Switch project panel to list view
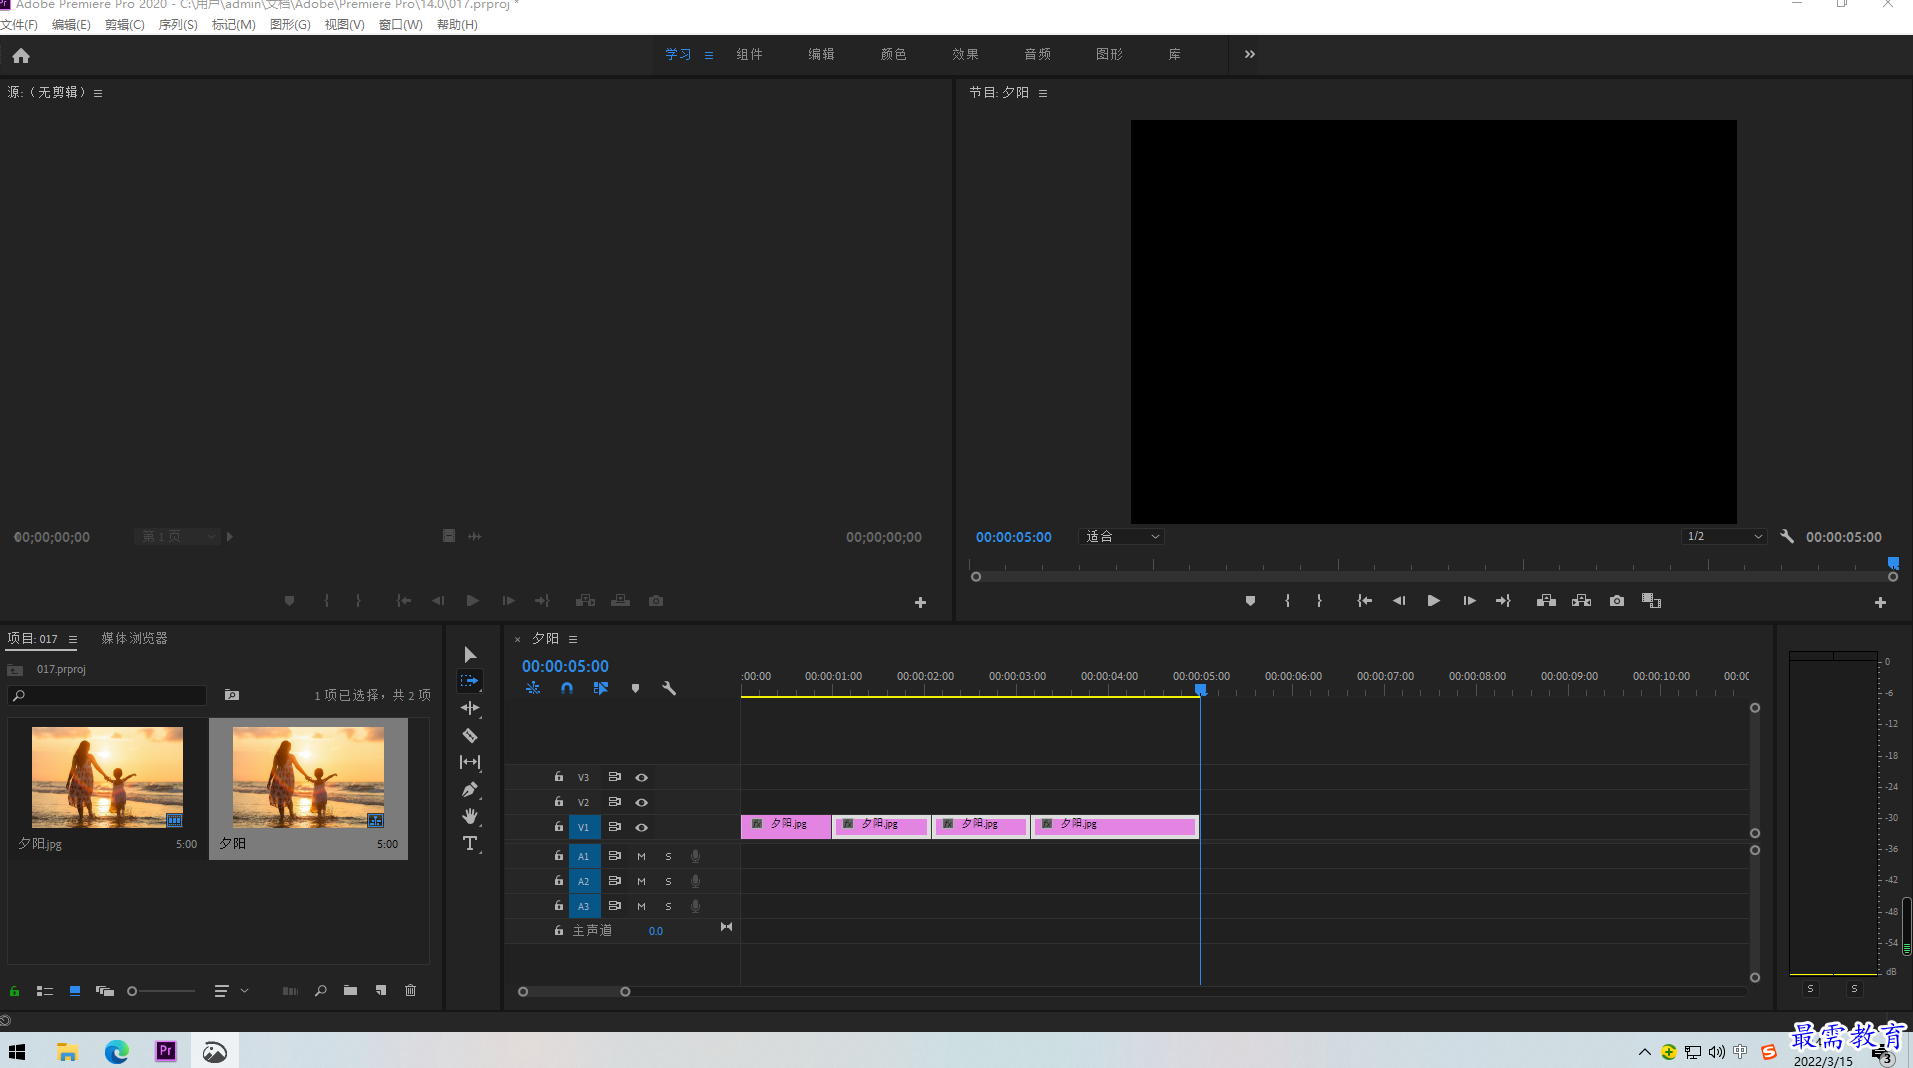This screenshot has height=1068, width=1913. [45, 991]
